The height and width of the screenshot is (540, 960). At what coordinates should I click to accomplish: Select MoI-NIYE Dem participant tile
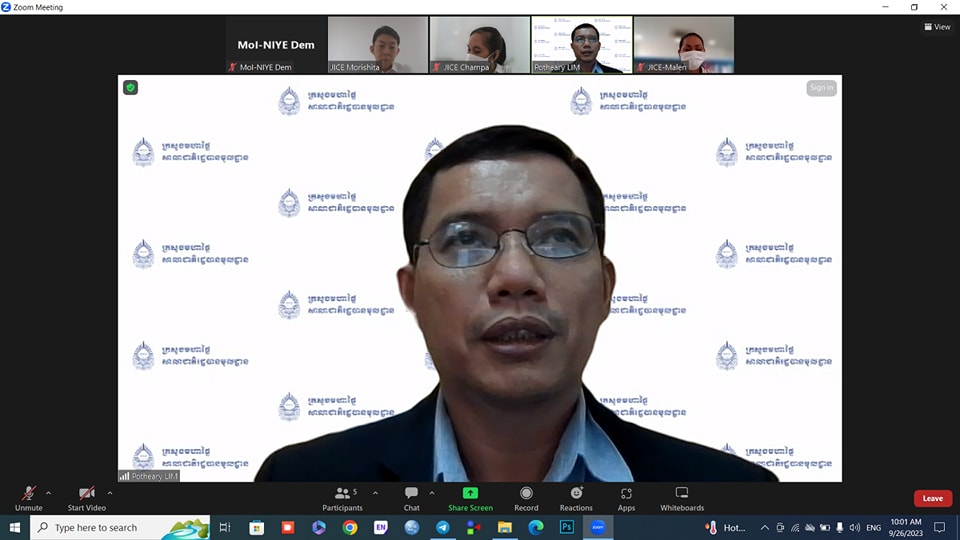click(x=276, y=45)
